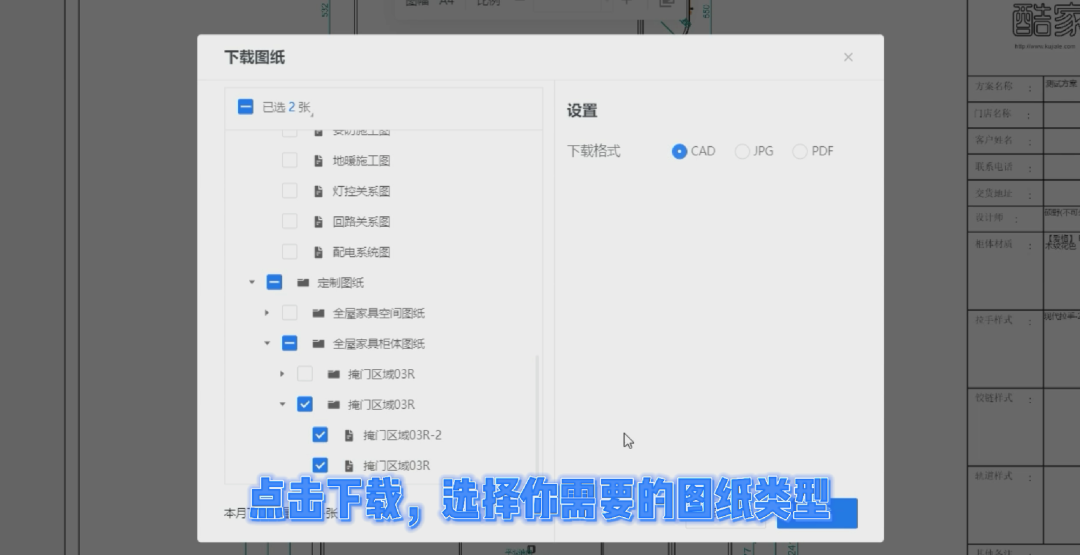Click the 掩门区域03R-2 label
Image resolution: width=1080 pixels, height=555 pixels.
[x=402, y=435]
